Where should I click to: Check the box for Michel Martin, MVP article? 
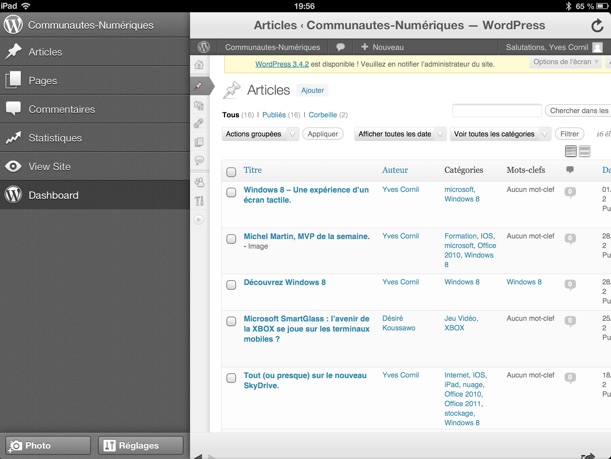coord(231,239)
